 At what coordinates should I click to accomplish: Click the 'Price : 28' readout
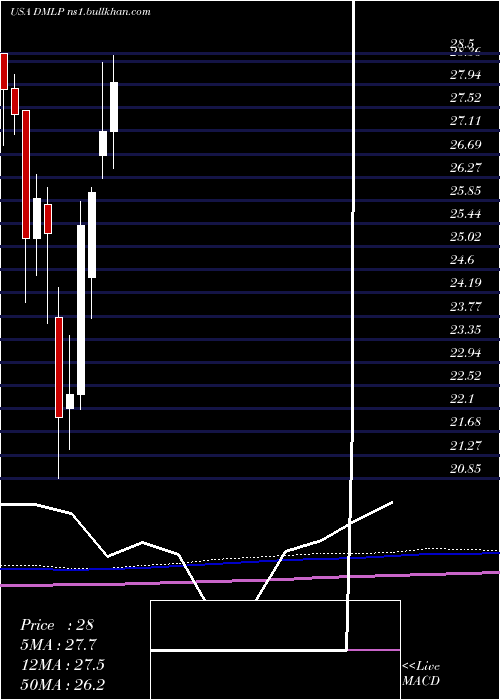pos(57,625)
